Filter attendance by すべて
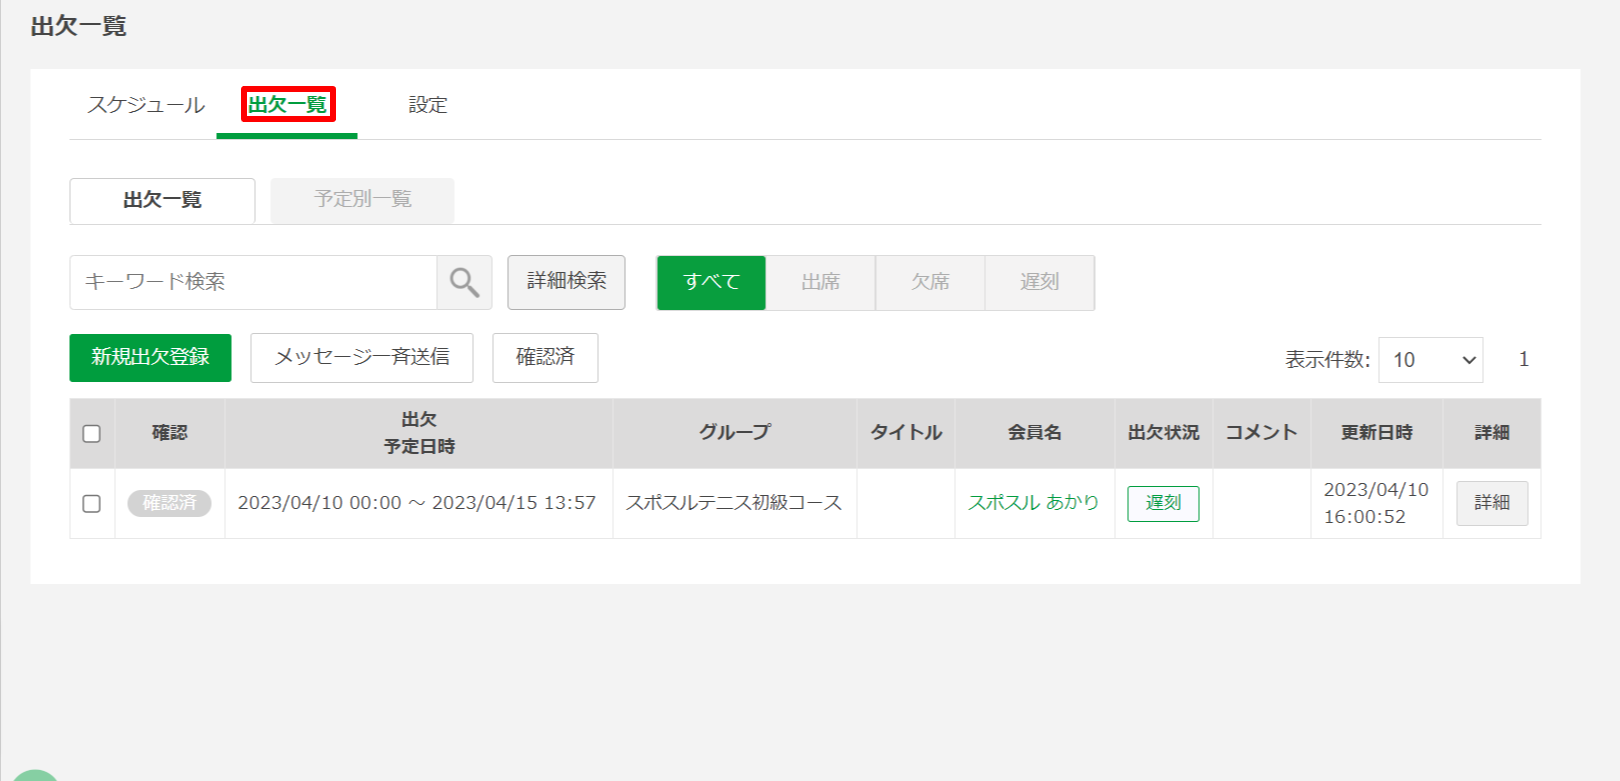 point(711,283)
